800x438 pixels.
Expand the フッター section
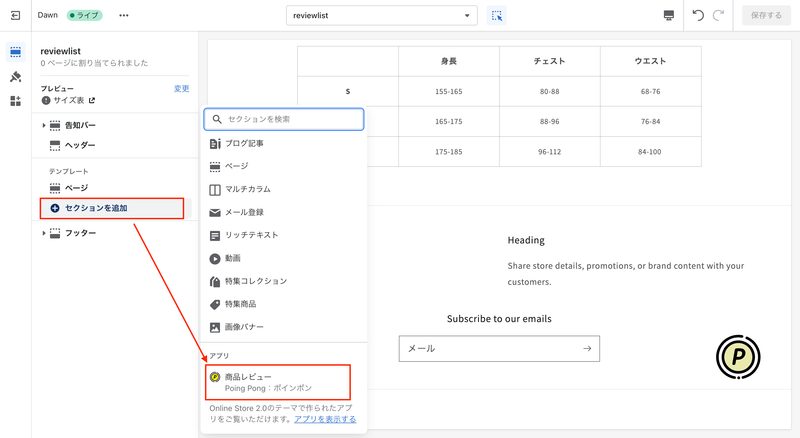tap(43, 233)
